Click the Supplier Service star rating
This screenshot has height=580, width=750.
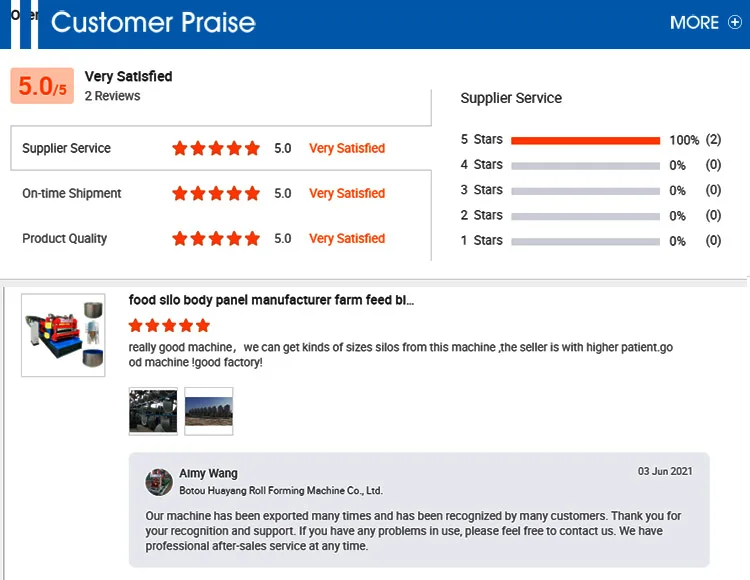[215, 148]
